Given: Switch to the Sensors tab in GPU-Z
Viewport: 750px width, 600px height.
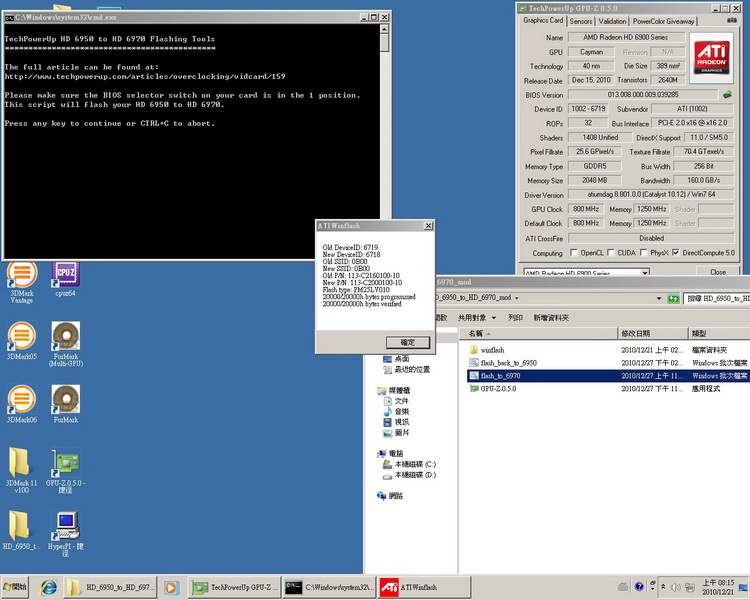Looking at the screenshot, I should [x=581, y=21].
